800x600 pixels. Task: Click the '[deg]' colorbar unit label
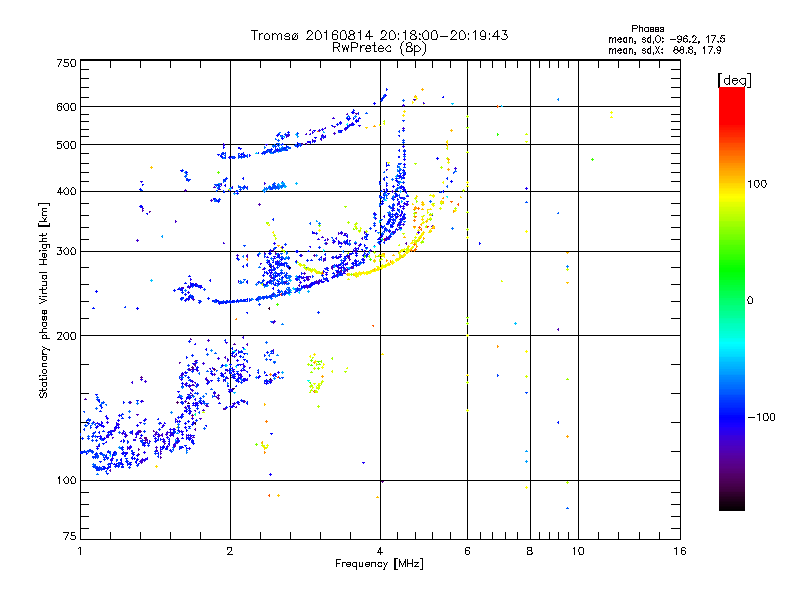point(734,80)
